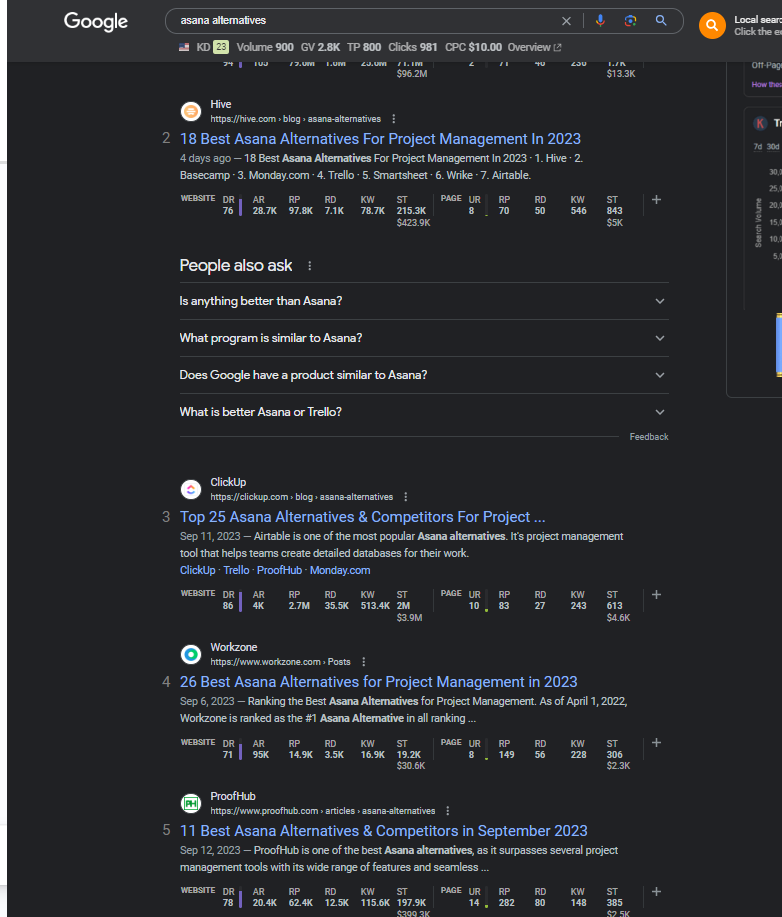Screen dimensions: 782x917
Task: Click the ProofHub DR 78 value
Action: (x=228, y=902)
